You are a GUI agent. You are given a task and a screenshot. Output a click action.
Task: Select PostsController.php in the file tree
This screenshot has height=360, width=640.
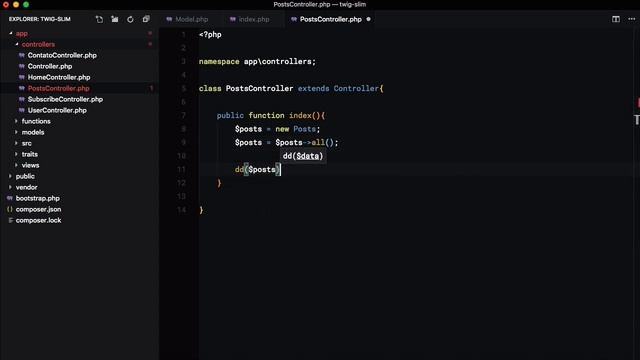(58, 88)
